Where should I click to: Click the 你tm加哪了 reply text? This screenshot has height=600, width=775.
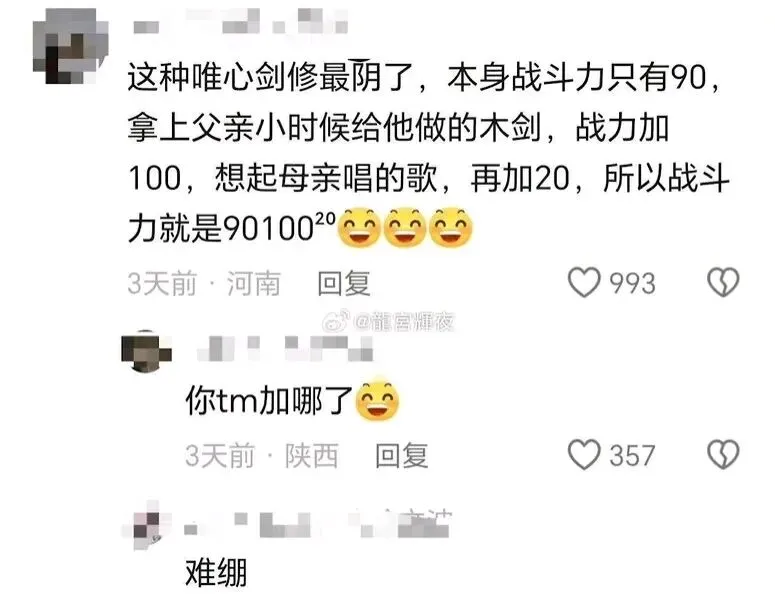pos(268,400)
